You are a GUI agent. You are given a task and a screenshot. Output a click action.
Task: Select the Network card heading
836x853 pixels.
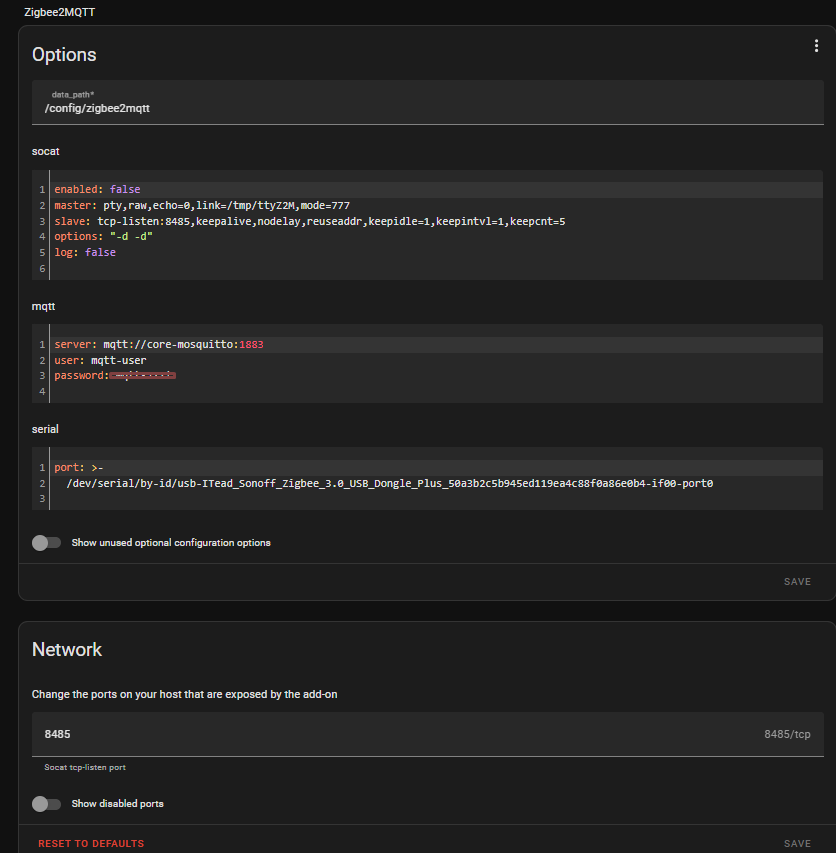[x=67, y=650]
